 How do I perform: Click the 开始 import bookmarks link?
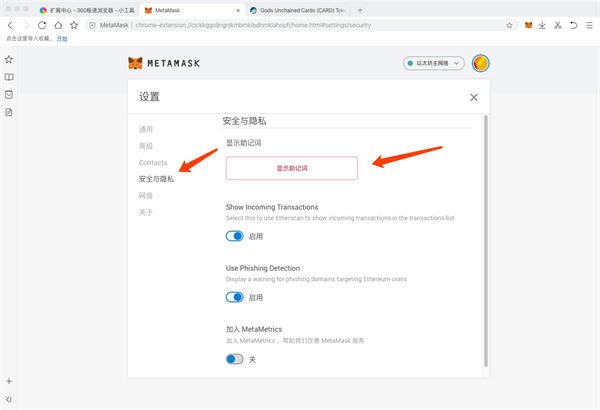click(x=62, y=39)
